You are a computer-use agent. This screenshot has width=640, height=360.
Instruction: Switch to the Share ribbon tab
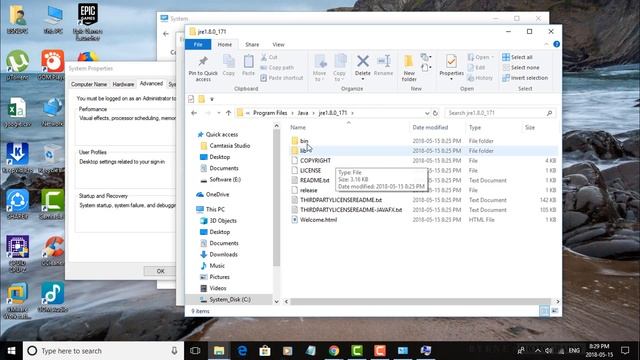click(x=252, y=44)
